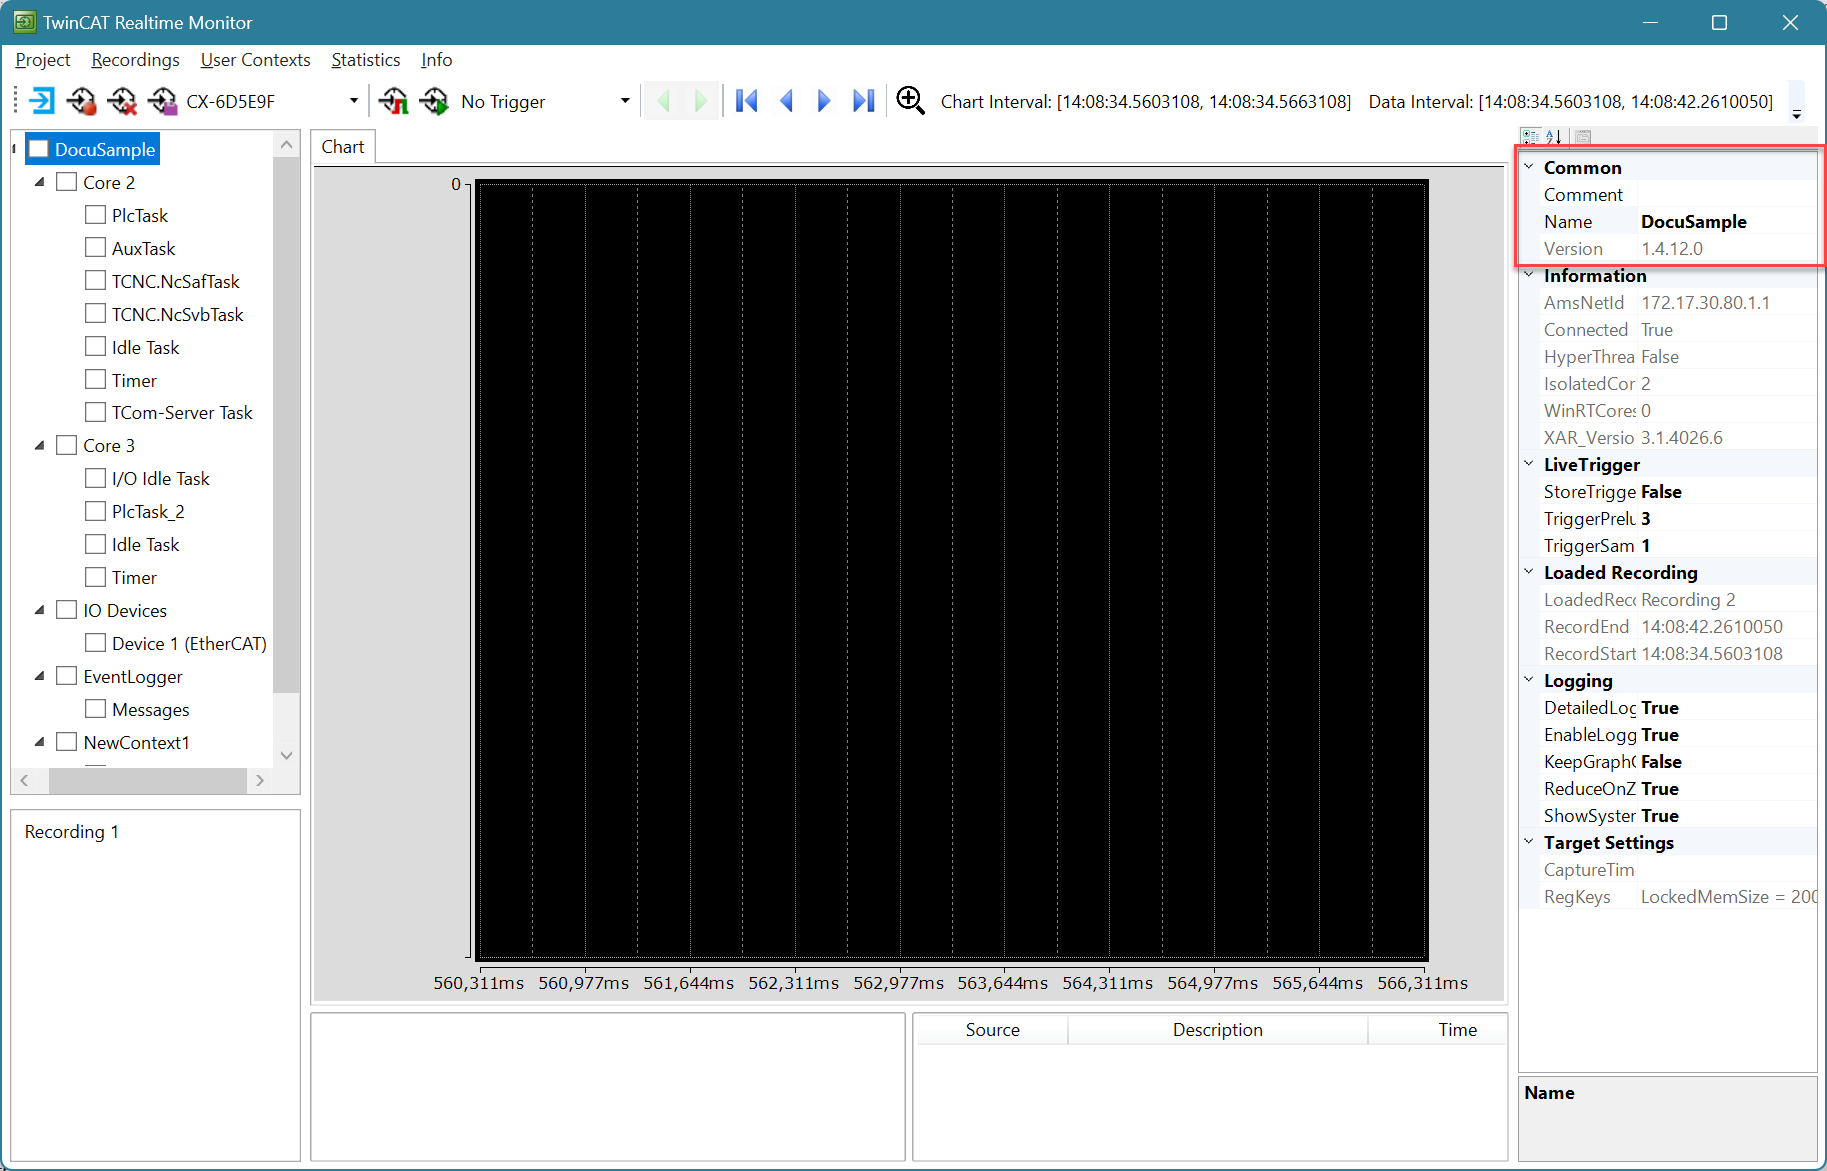
Task: Click the magnifier zoom icon
Action: pos(910,100)
